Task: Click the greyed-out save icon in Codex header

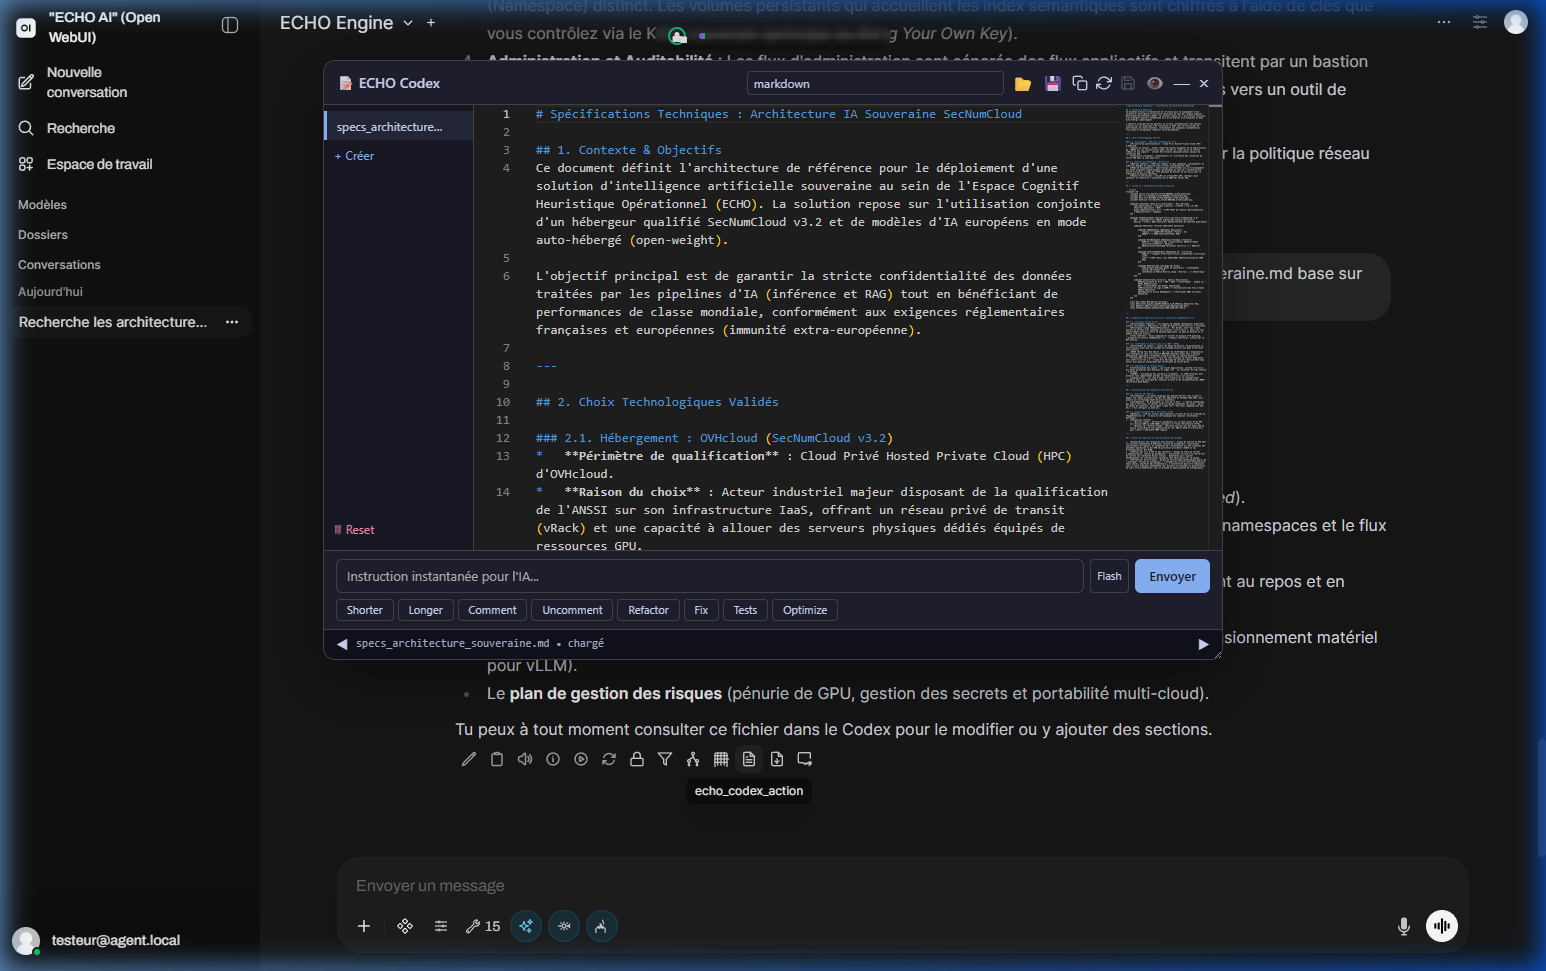Action: (x=1128, y=83)
